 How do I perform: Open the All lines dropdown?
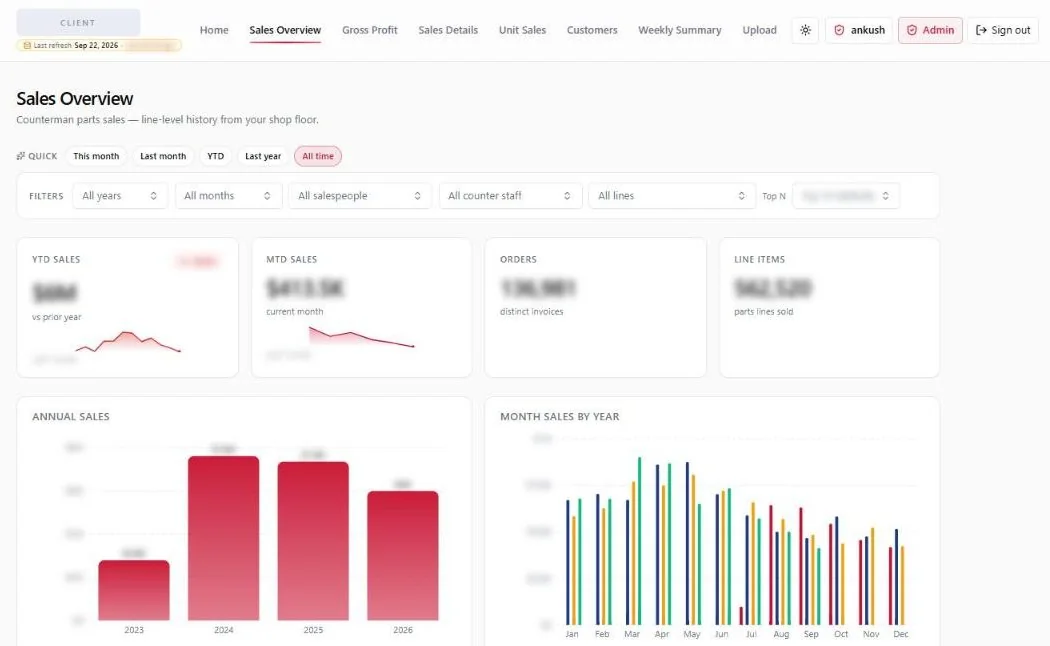coord(672,195)
